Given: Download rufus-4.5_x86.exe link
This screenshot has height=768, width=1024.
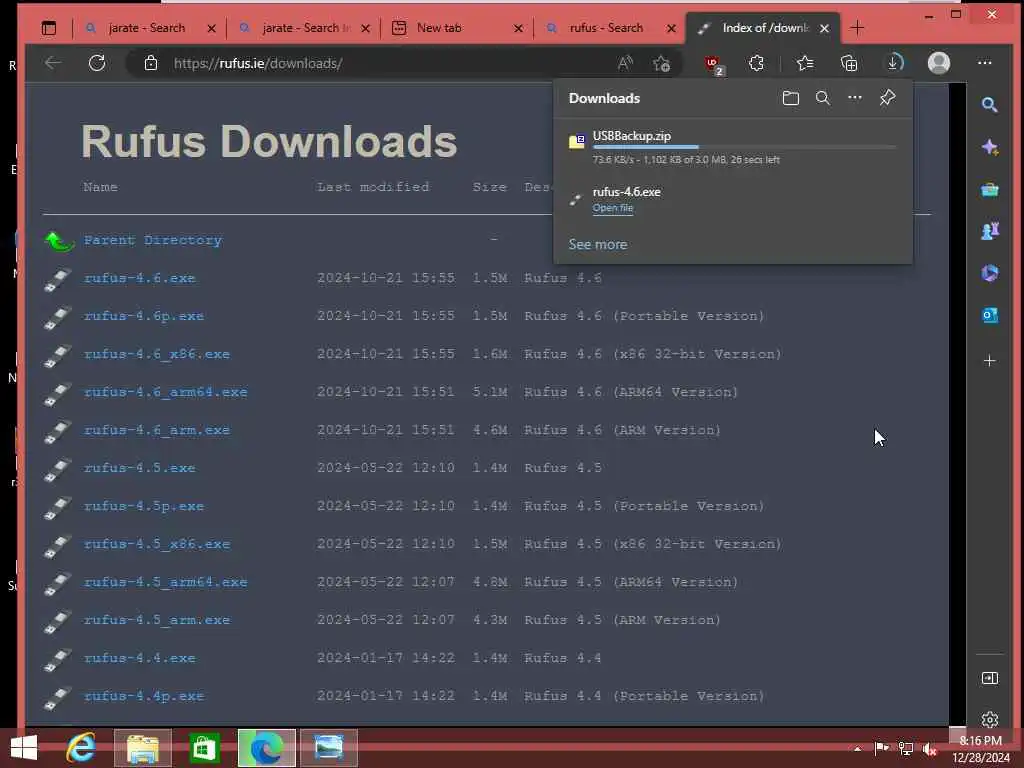Looking at the screenshot, I should click(x=157, y=544).
